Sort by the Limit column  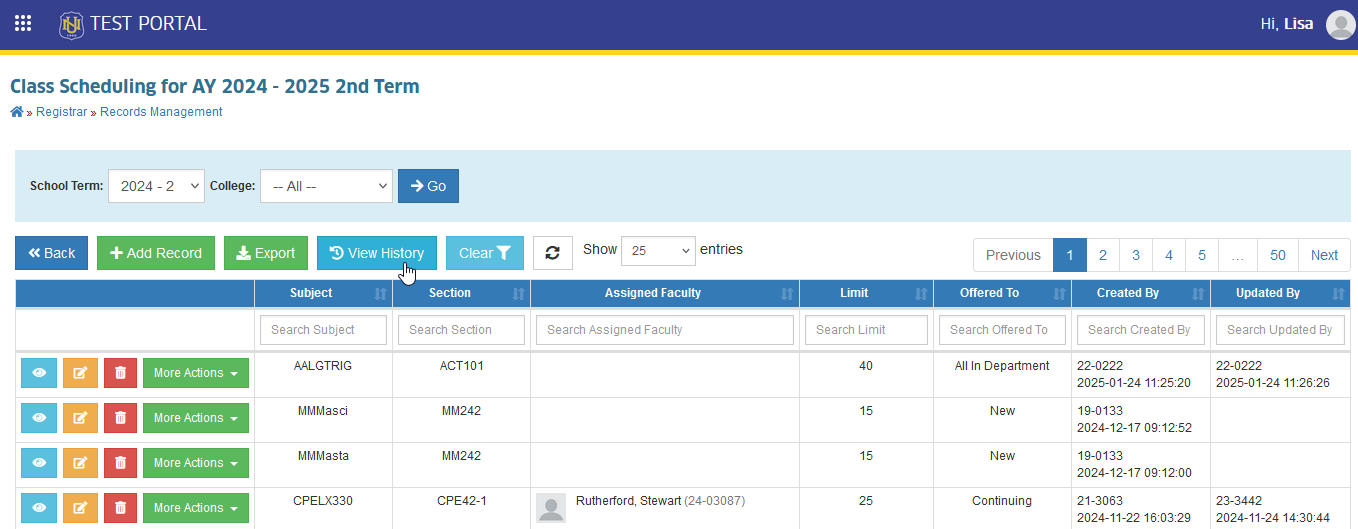click(x=866, y=293)
